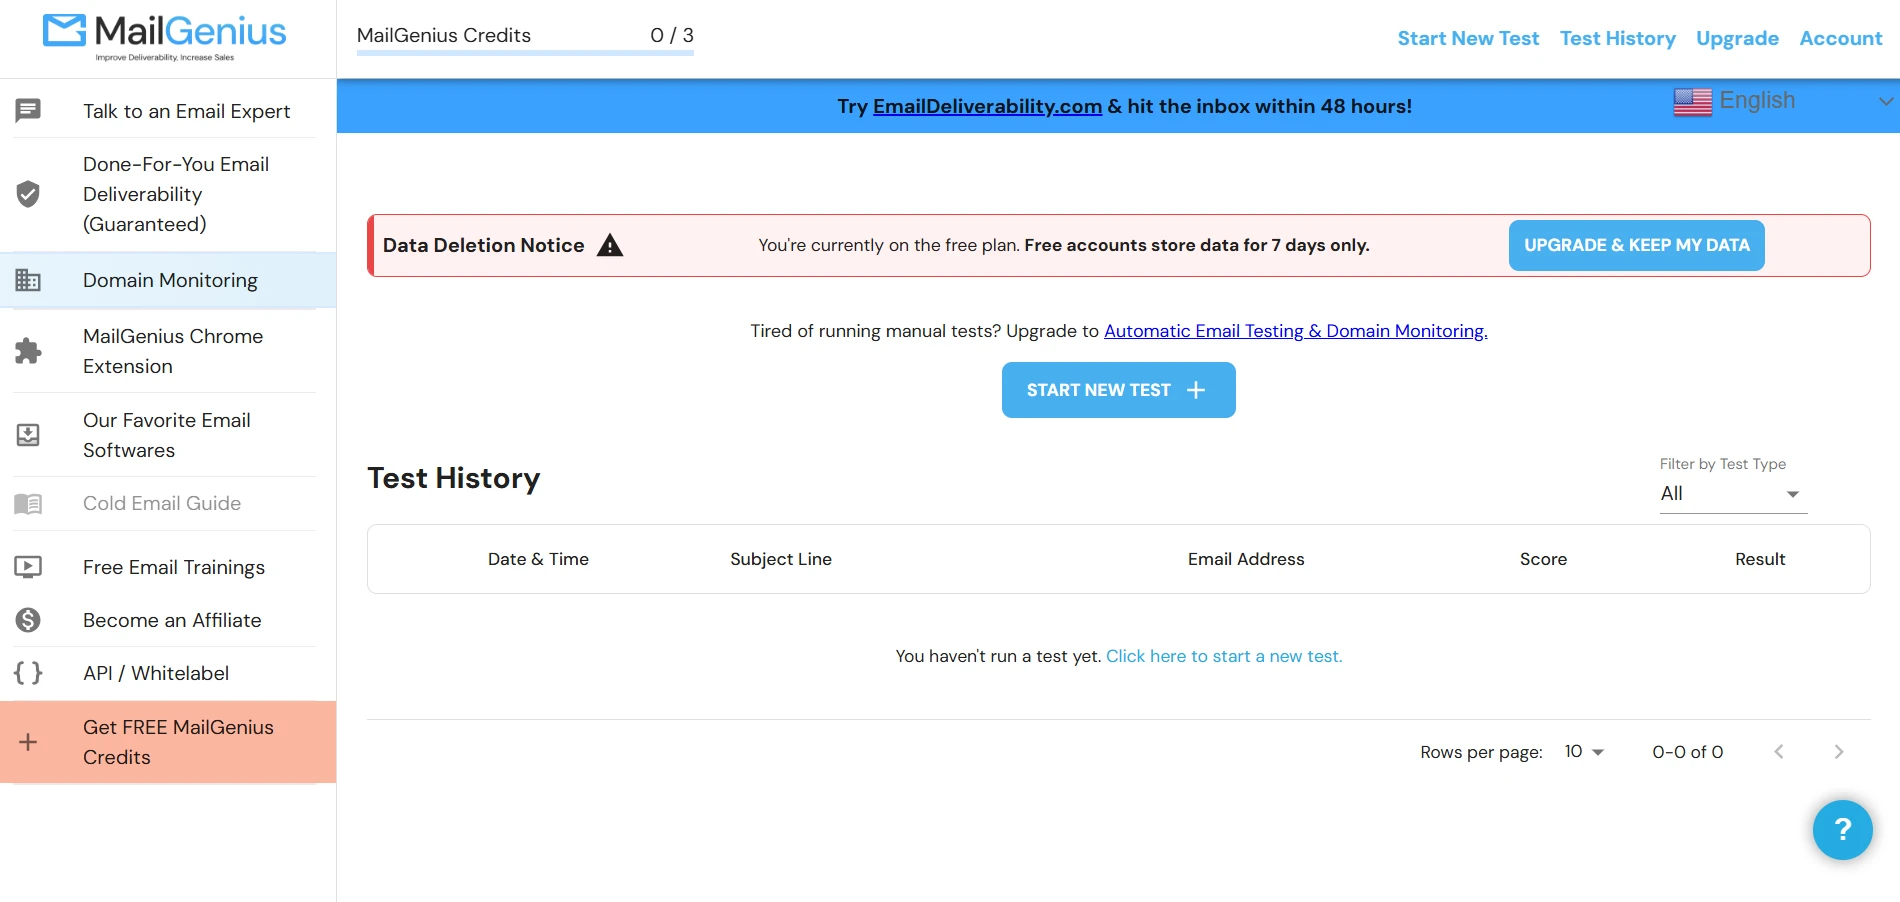Open Free Email Trainings
Image resolution: width=1900 pixels, height=902 pixels.
tap(168, 567)
